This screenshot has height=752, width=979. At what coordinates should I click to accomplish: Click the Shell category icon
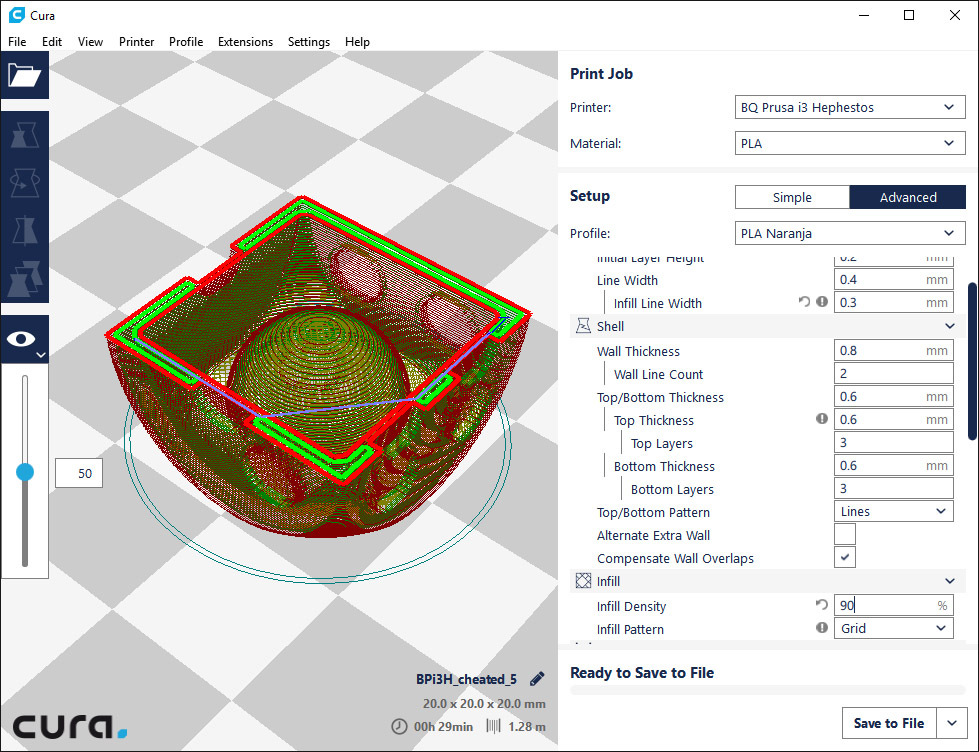pyautogui.click(x=583, y=325)
